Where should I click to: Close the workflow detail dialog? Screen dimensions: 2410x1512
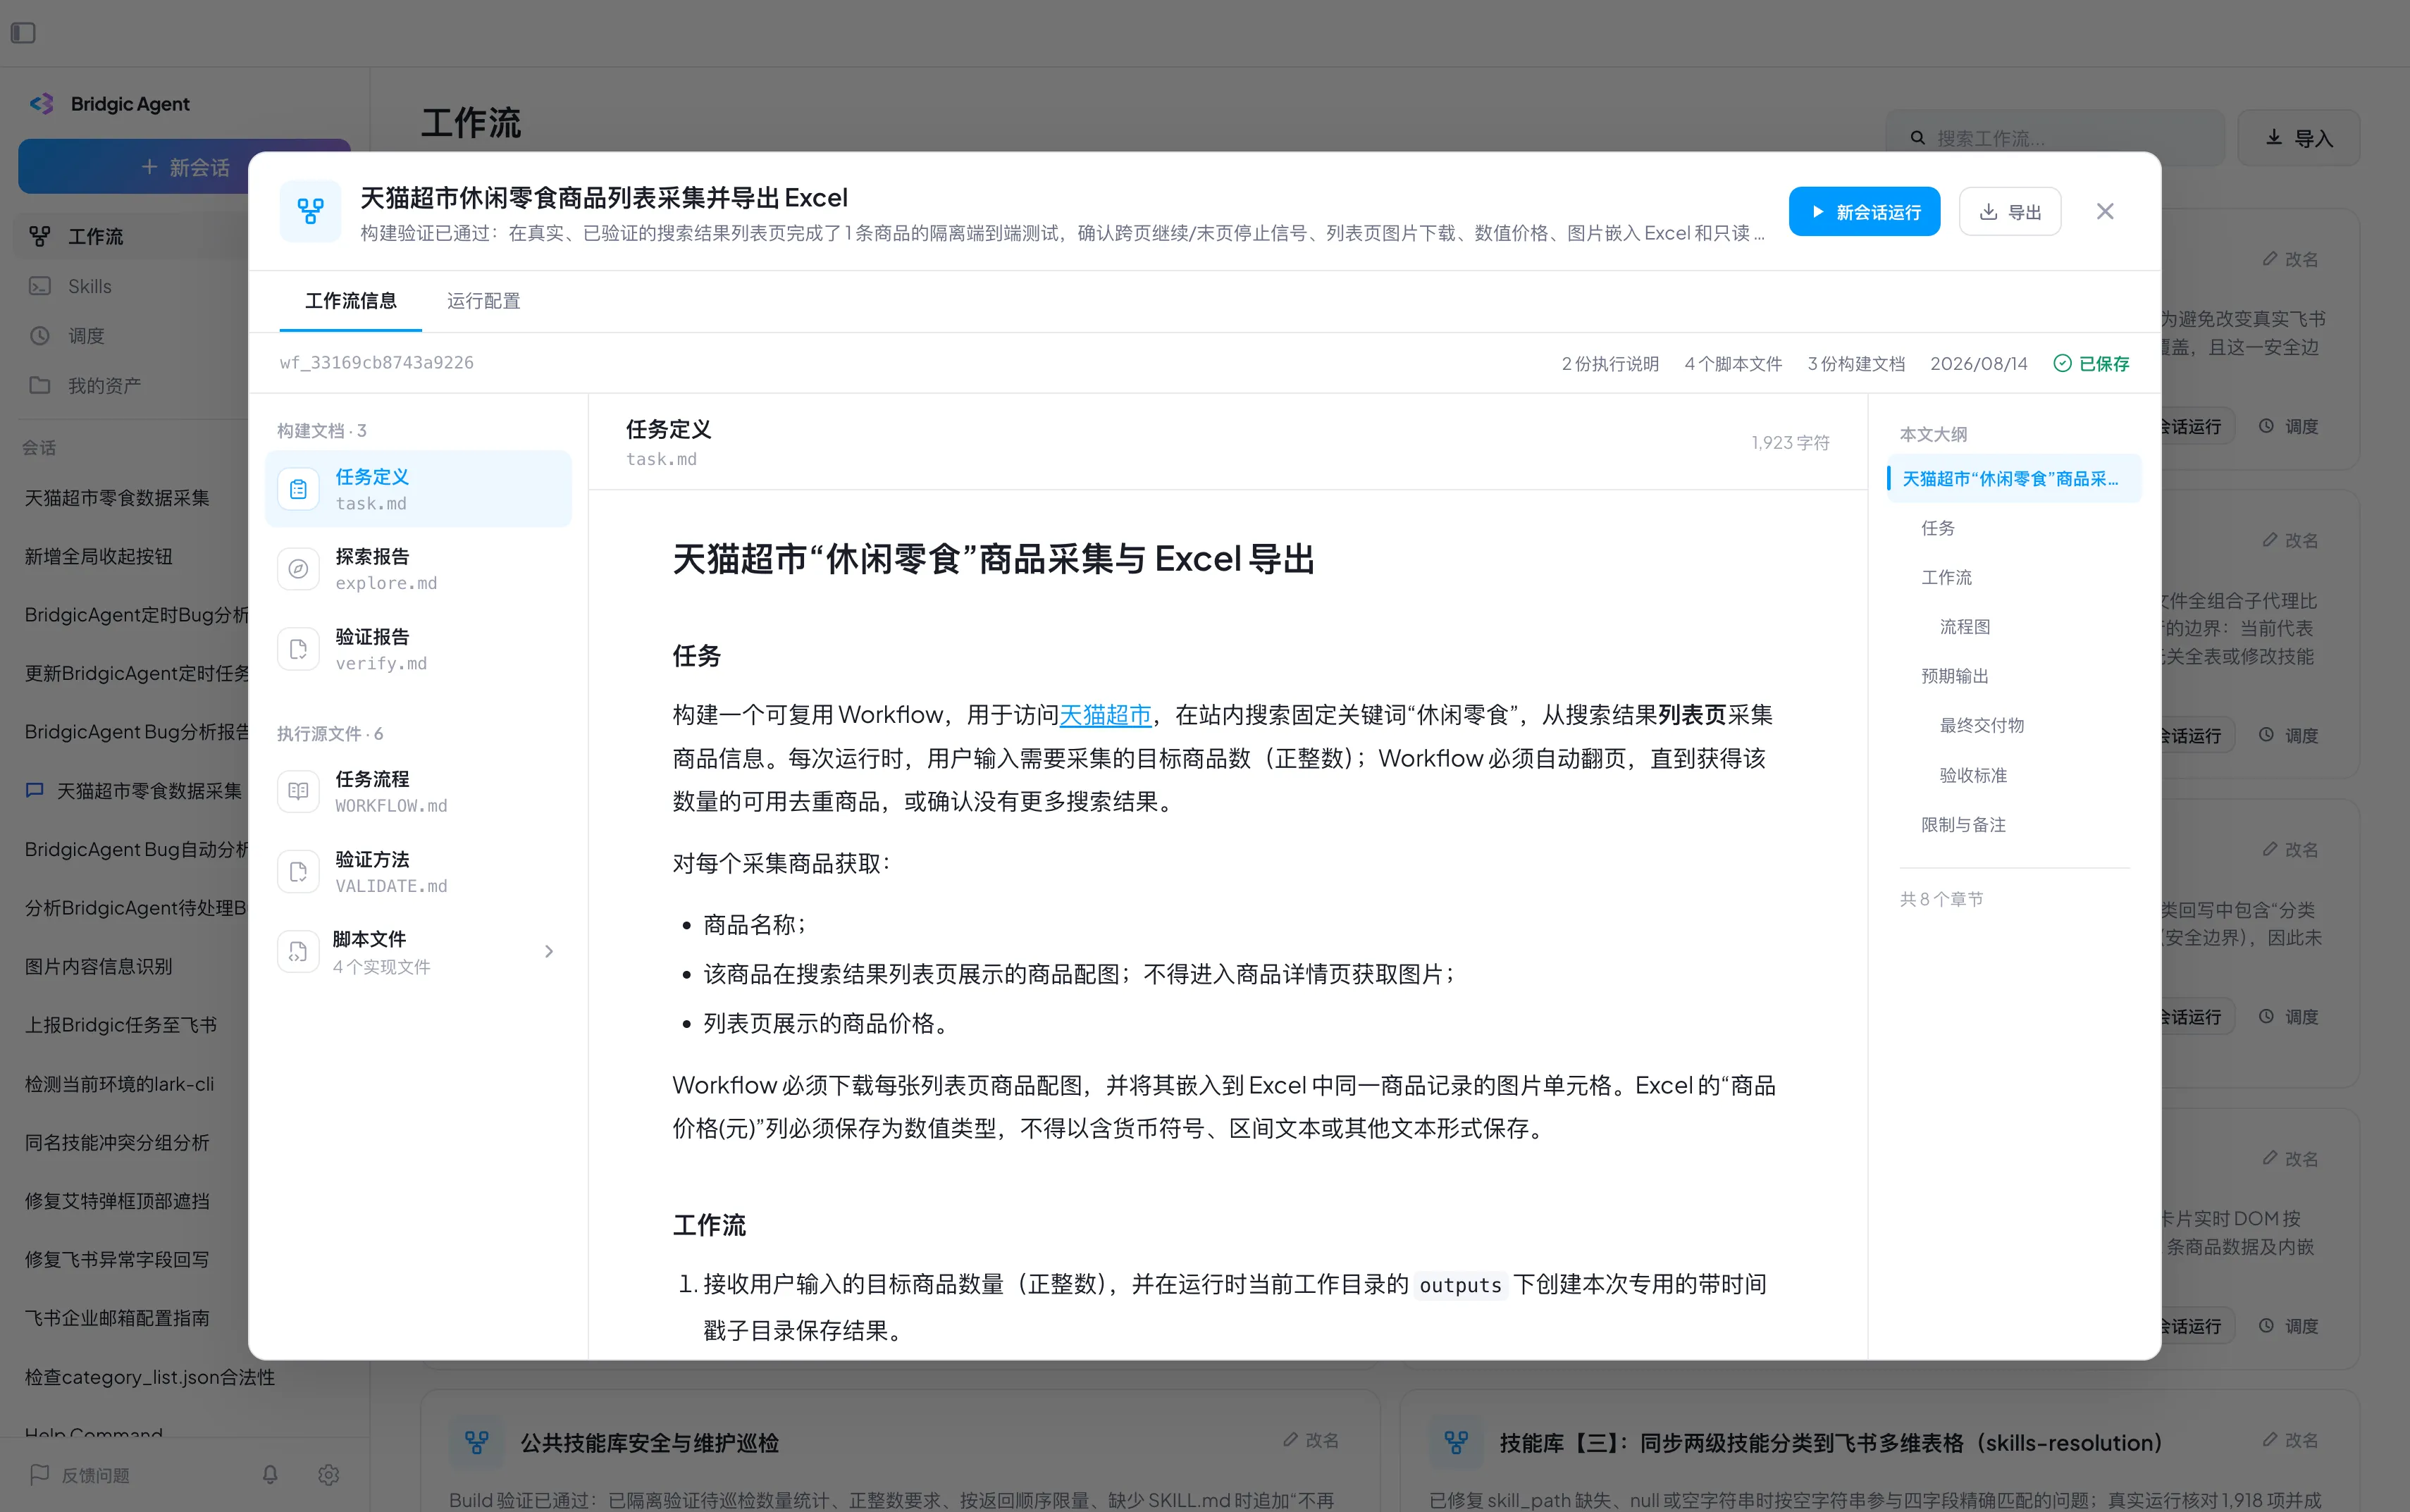[x=2105, y=212]
